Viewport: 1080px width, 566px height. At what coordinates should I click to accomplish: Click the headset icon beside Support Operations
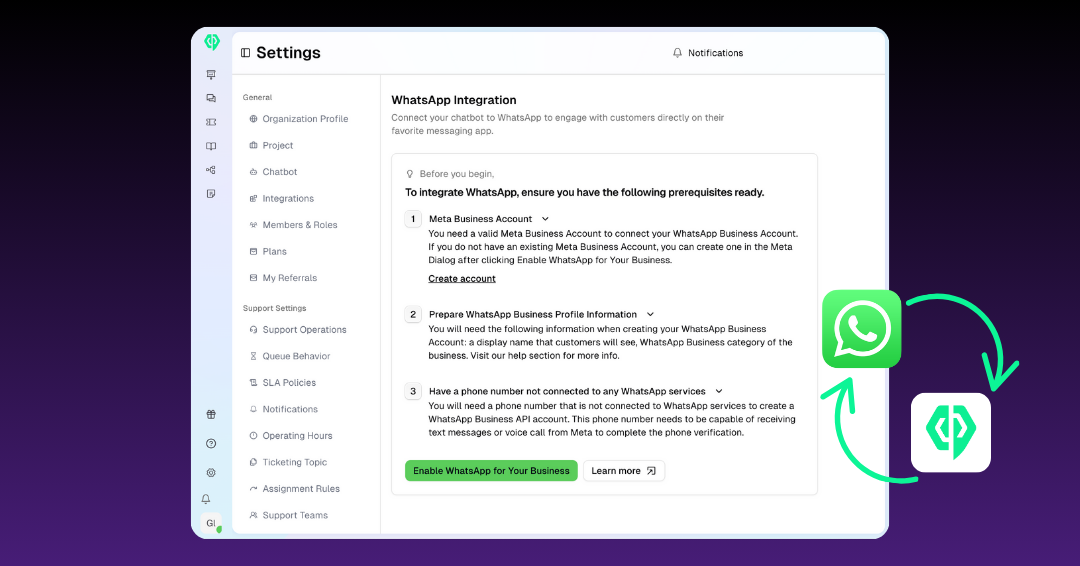coord(253,330)
